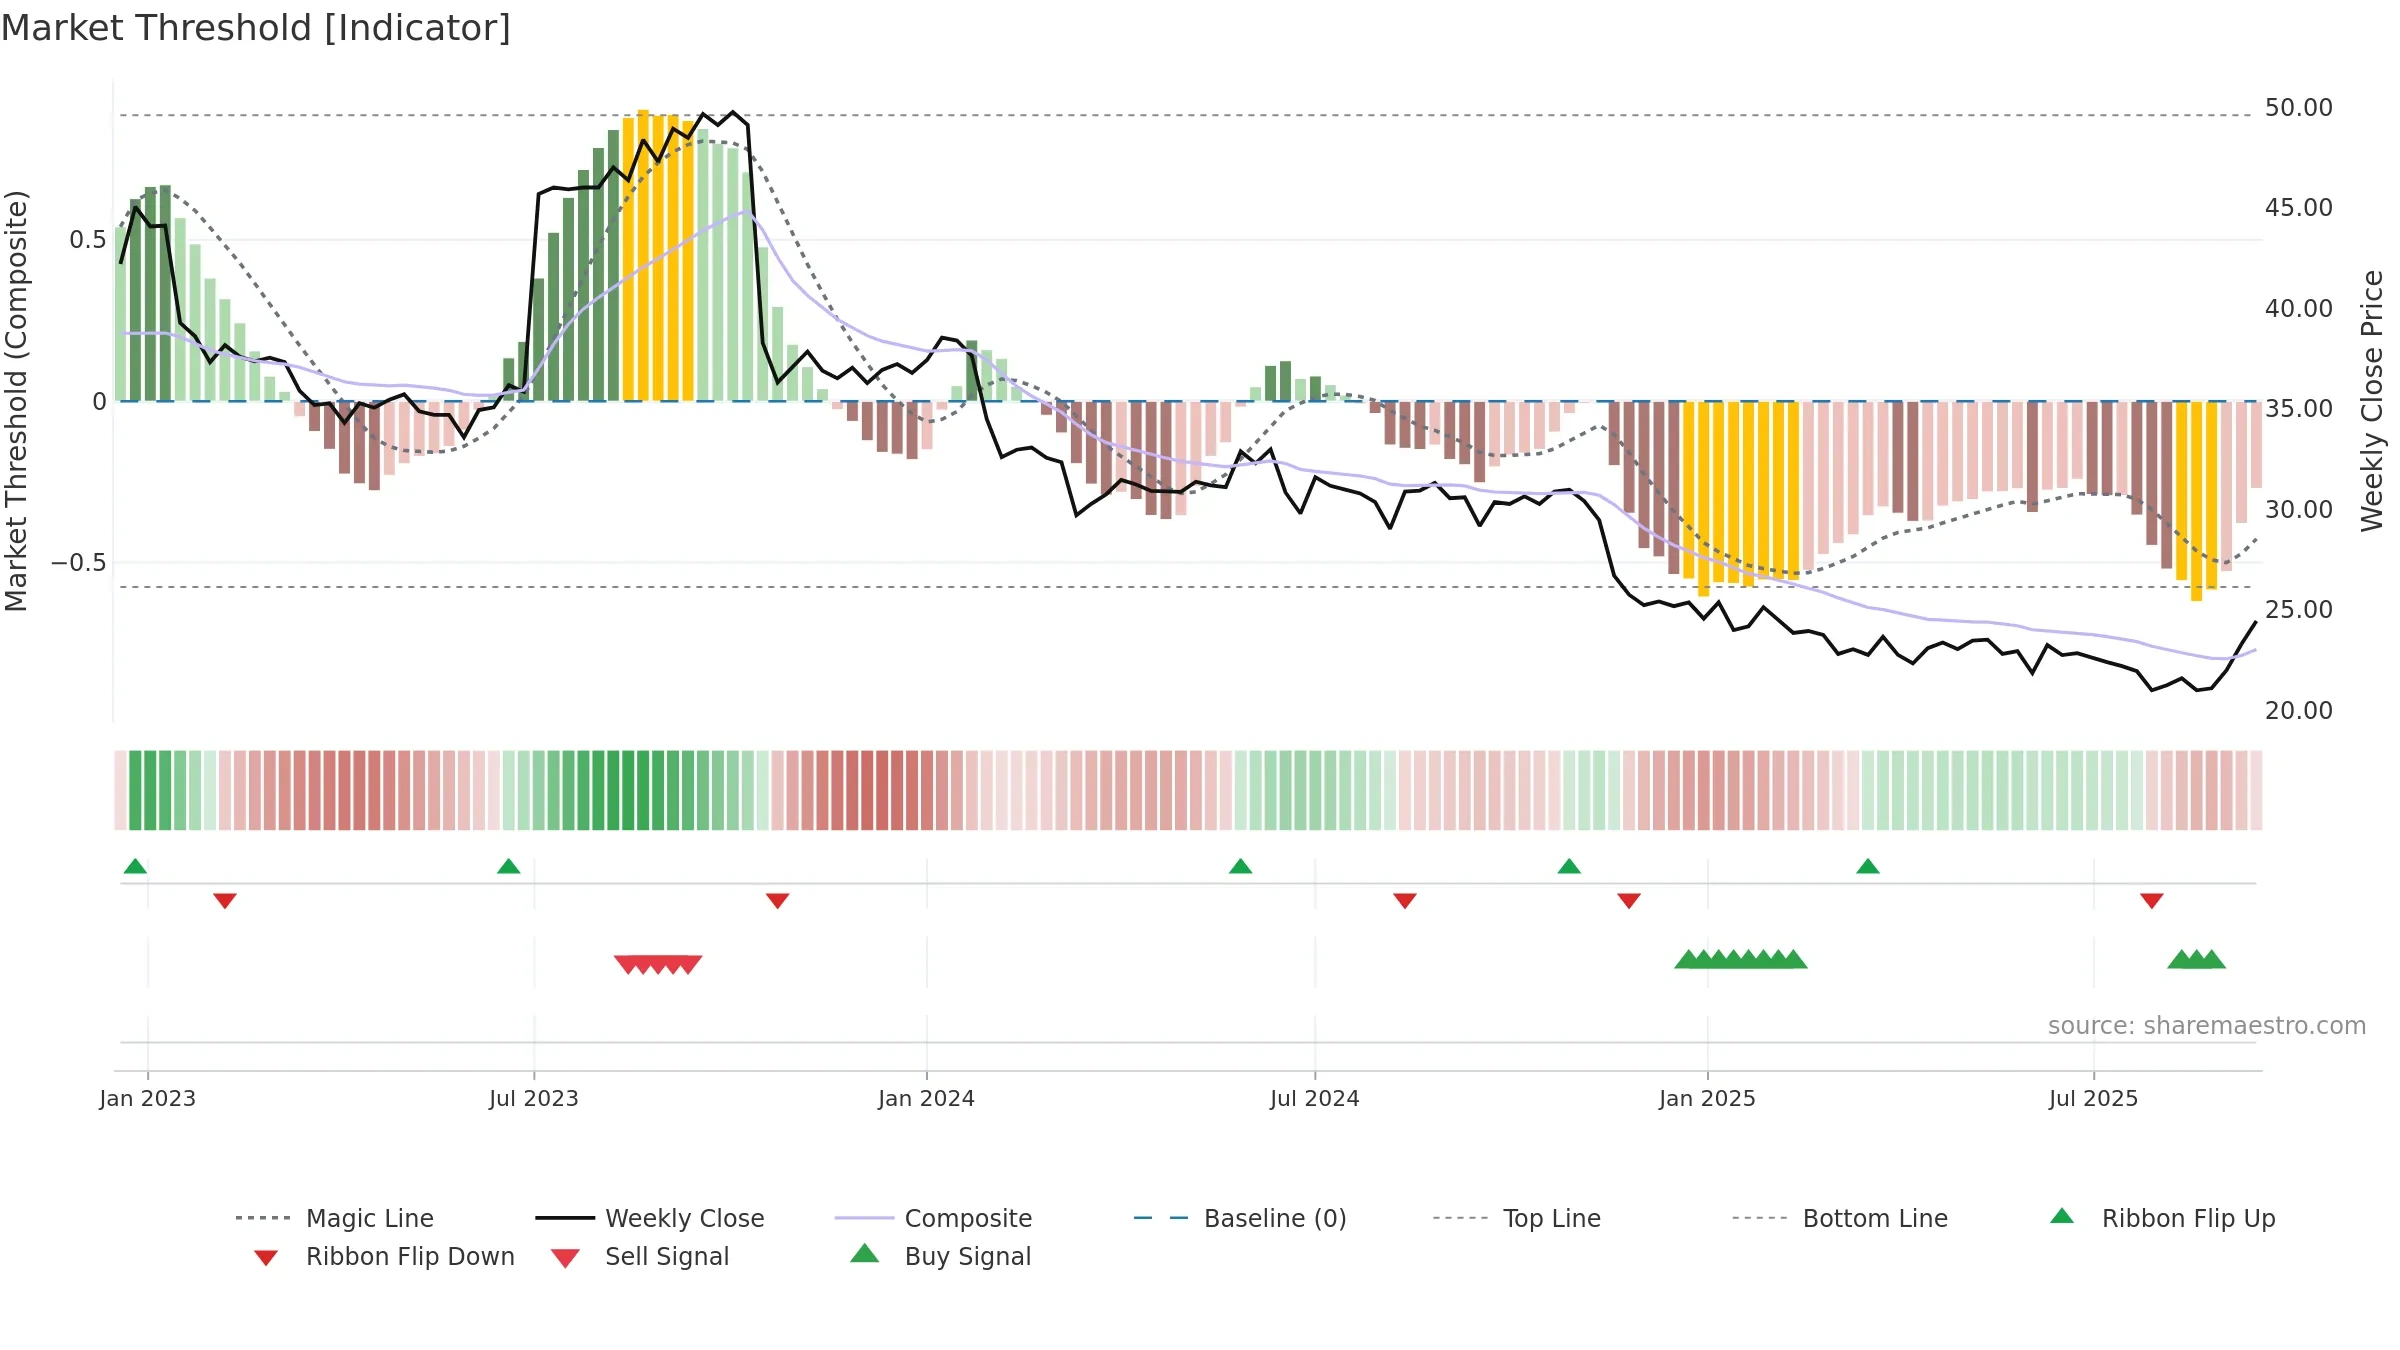Click the red Sell Signal legend triangle
Viewport: 2400px width, 1350px height.
click(x=565, y=1258)
